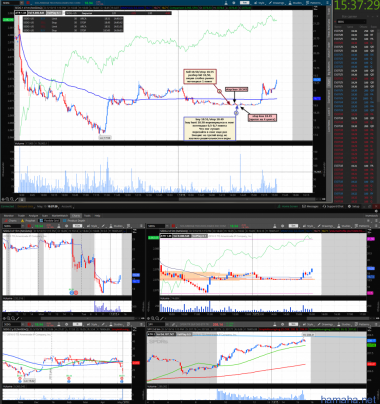Switch to the MarketWatch tab
This screenshot has height=404, width=380.
(60, 216)
